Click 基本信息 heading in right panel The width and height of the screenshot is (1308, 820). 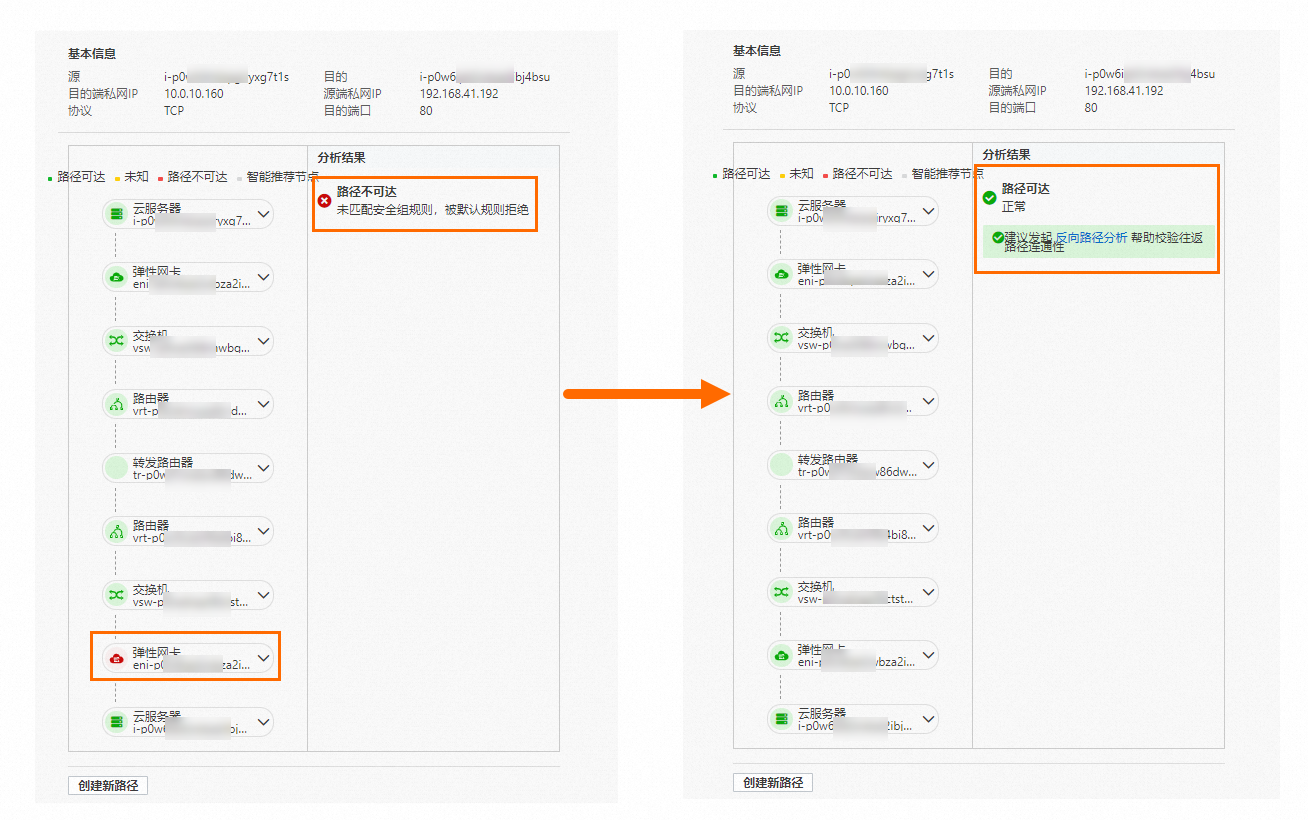(x=757, y=51)
